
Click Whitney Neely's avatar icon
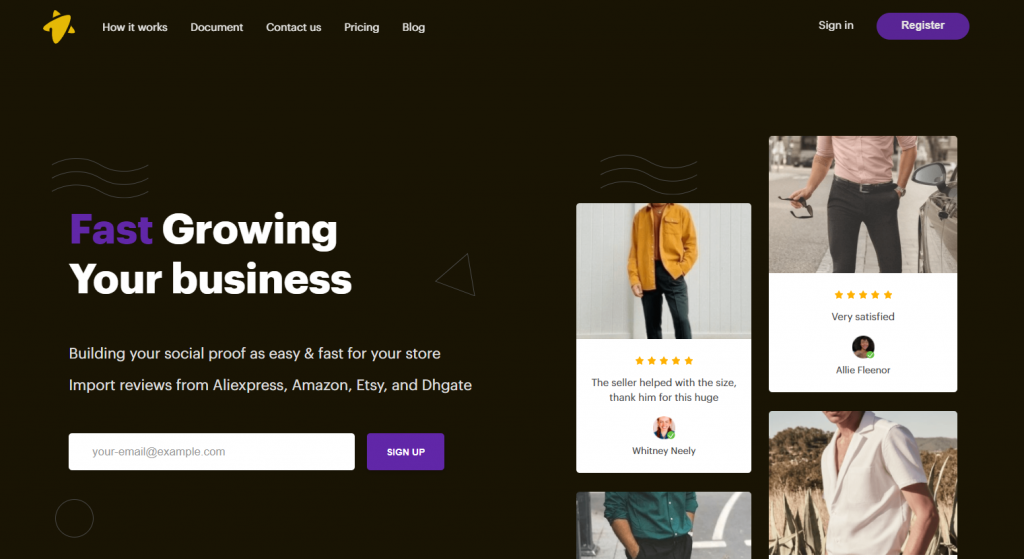664,428
